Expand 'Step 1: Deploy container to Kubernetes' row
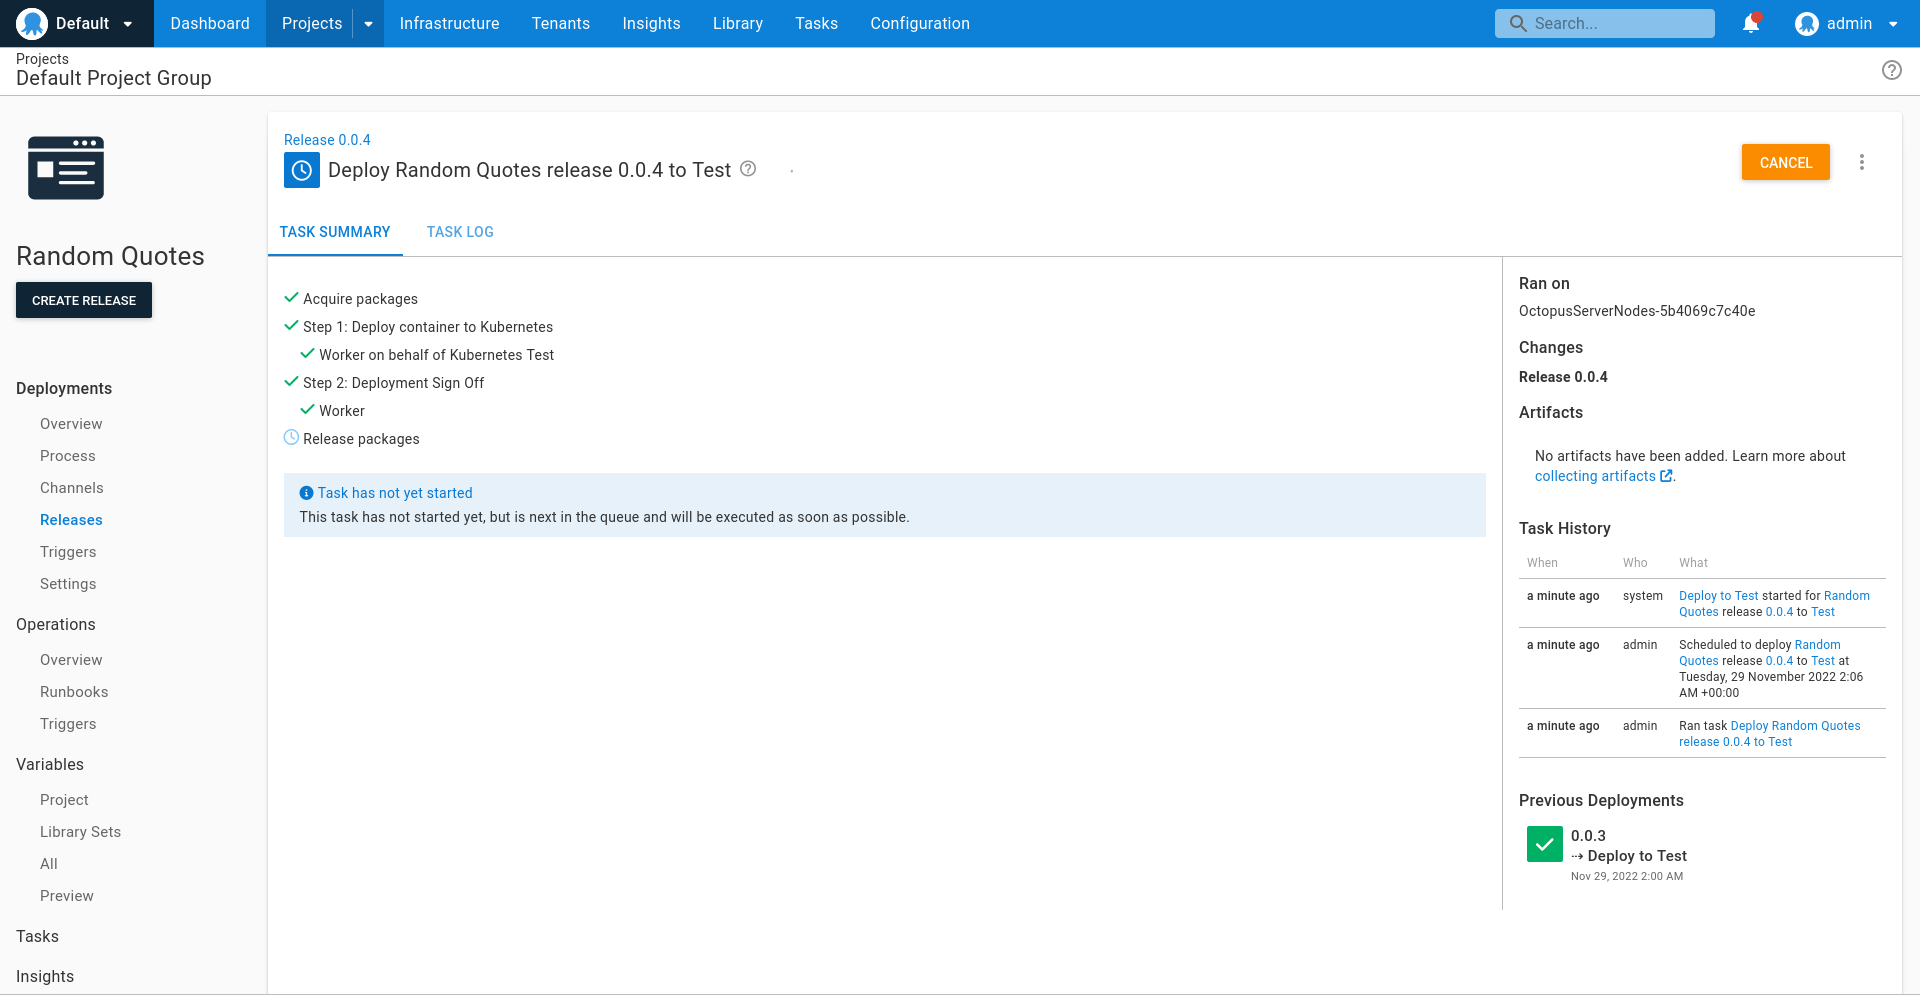 428,327
